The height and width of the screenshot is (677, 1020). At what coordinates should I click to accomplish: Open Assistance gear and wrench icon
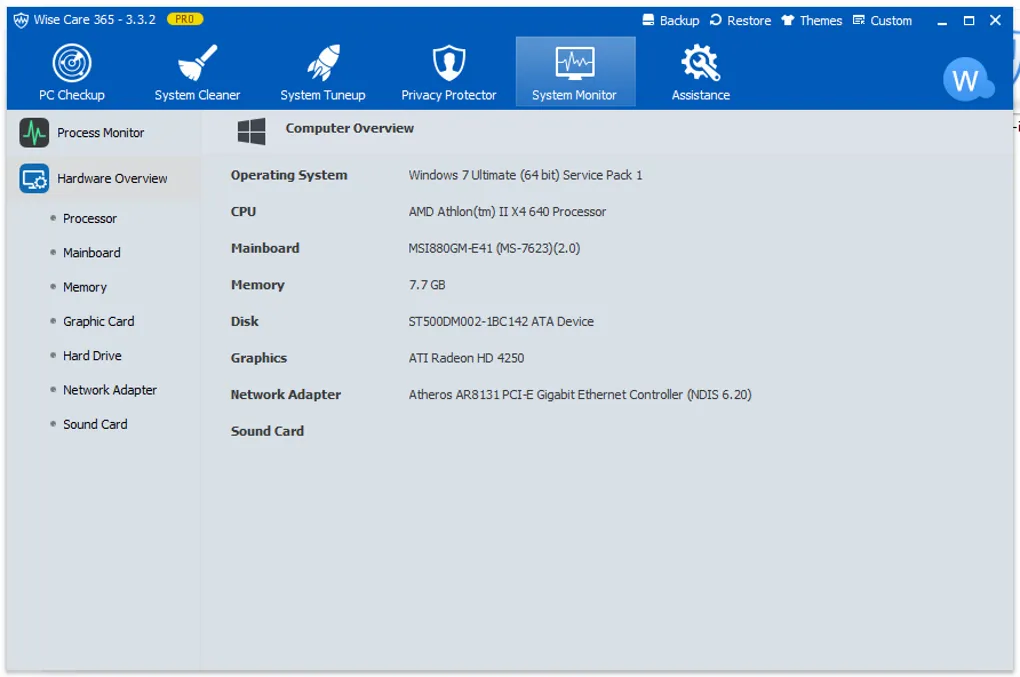(700, 64)
